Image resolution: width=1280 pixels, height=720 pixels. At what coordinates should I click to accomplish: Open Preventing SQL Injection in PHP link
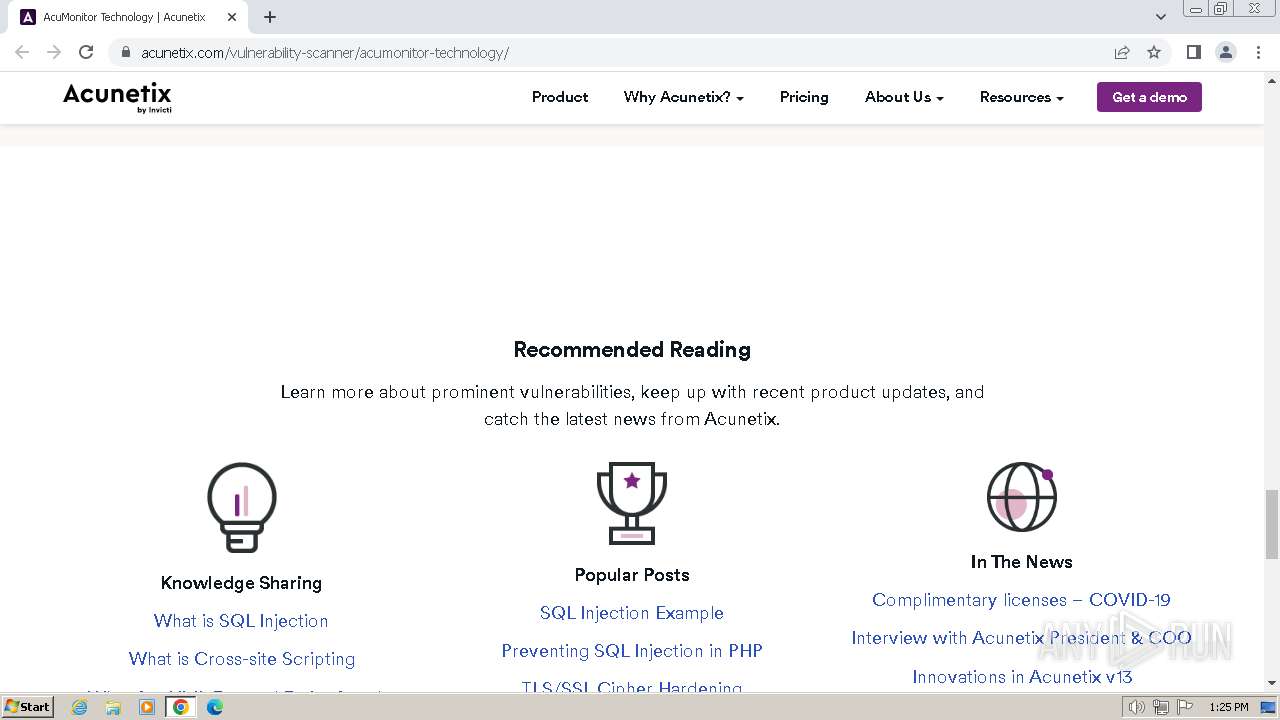tap(632, 651)
